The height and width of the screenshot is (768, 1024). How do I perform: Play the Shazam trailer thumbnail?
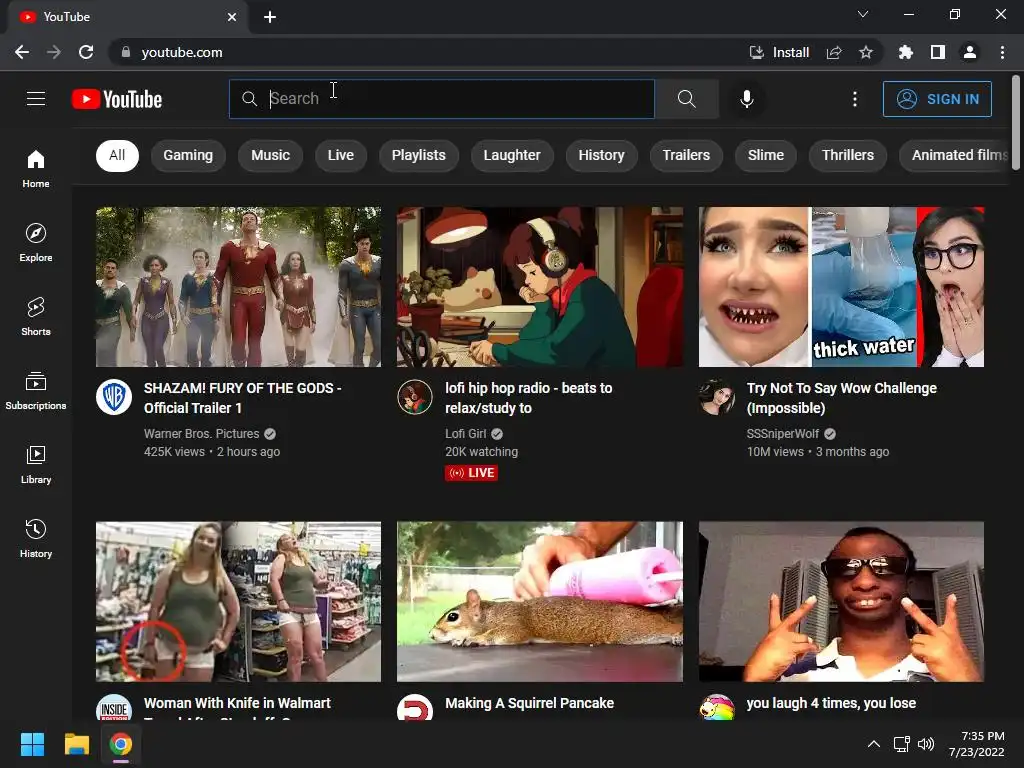click(238, 287)
